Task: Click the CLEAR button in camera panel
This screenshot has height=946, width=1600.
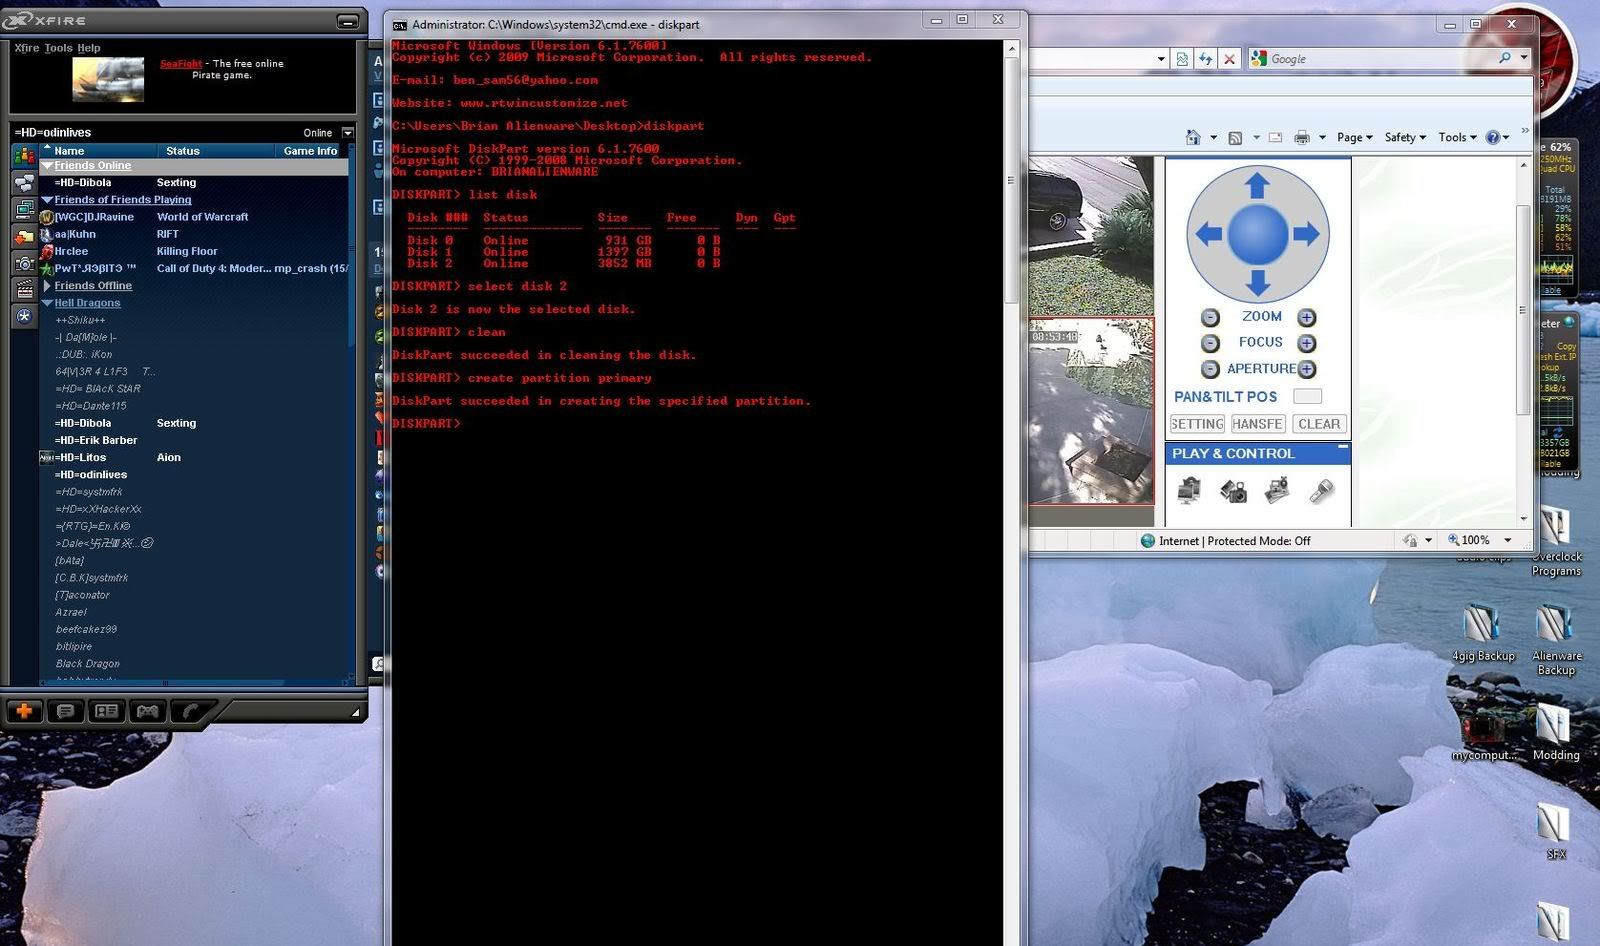Action: pos(1319,424)
